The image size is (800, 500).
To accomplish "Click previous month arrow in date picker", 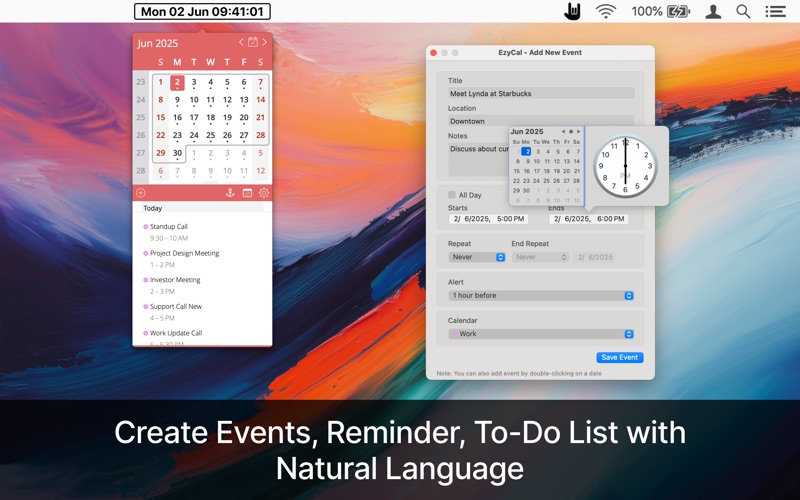I will pos(563,132).
